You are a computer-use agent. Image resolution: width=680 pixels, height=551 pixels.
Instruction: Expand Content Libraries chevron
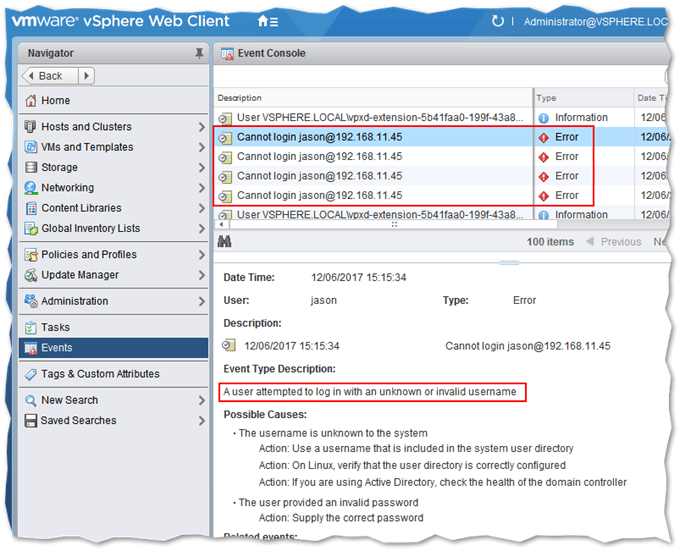tap(201, 208)
